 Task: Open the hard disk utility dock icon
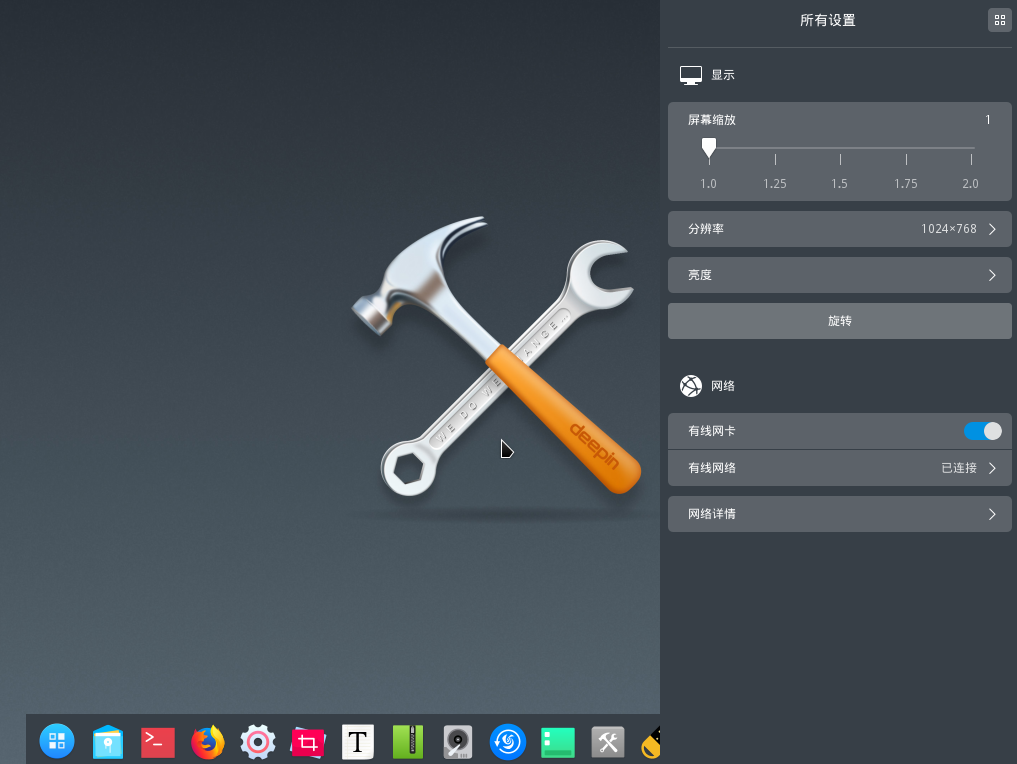[457, 742]
